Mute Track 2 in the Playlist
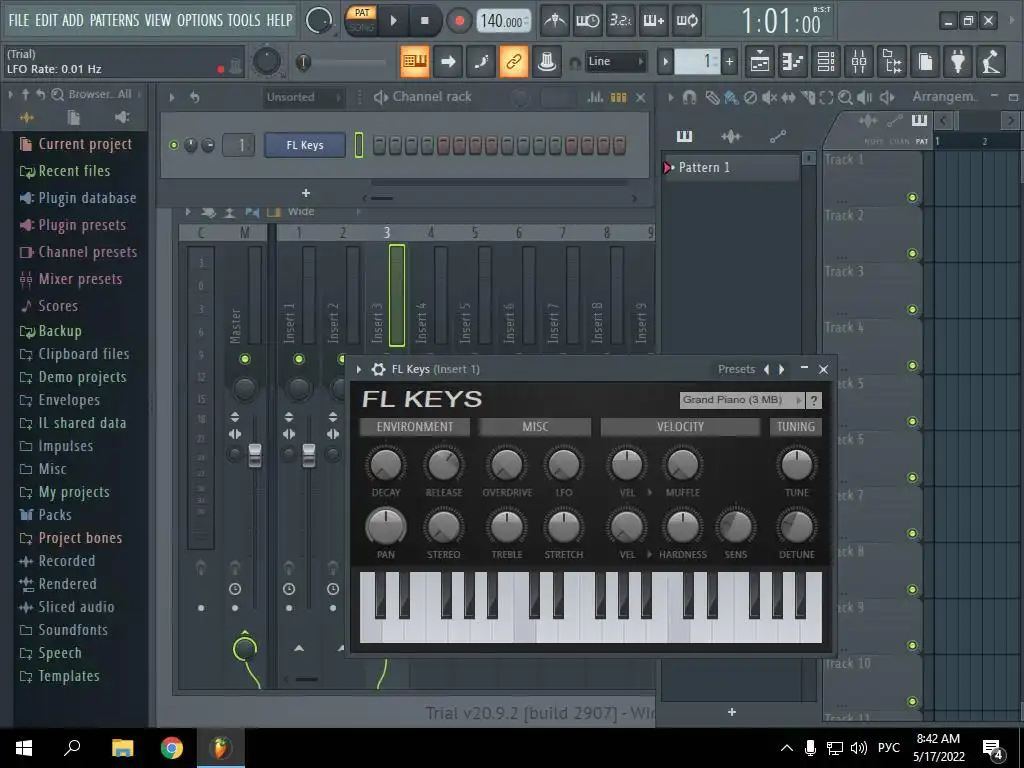 click(912, 253)
